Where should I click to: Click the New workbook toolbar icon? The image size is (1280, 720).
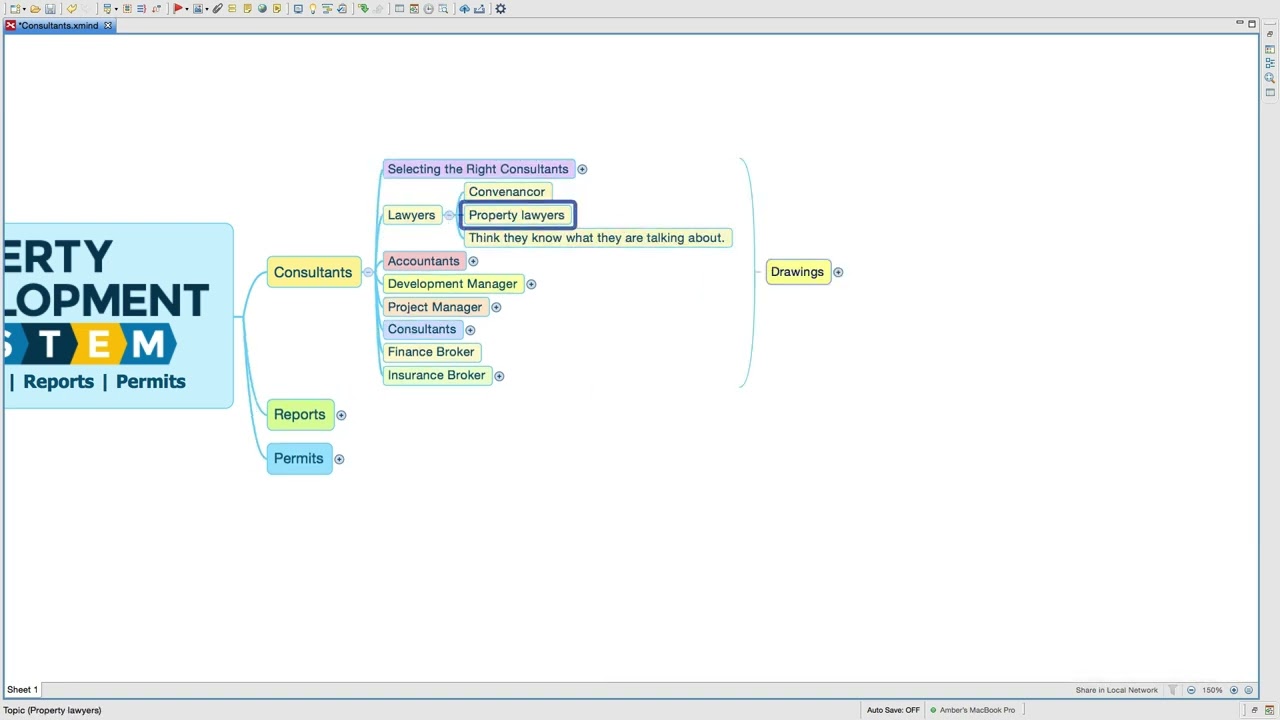click(15, 9)
